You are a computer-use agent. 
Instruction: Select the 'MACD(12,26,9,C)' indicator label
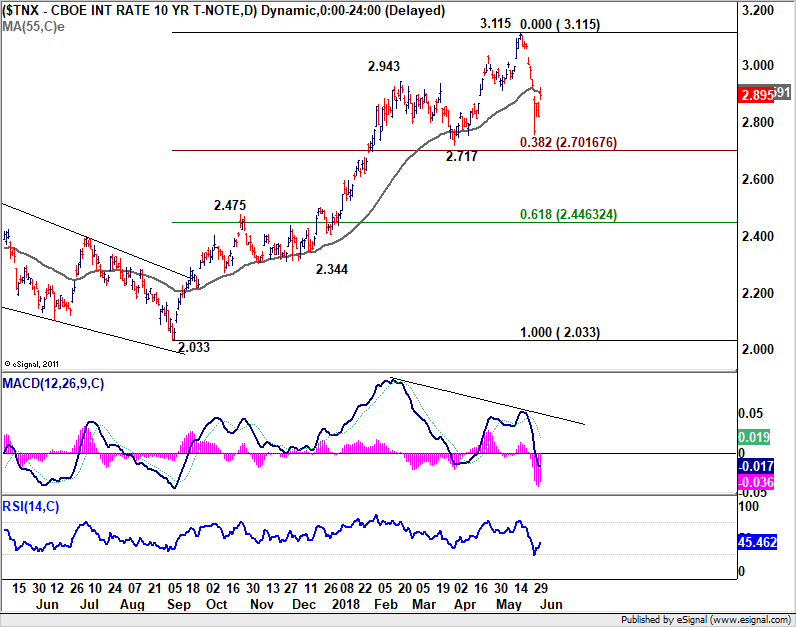point(53,383)
